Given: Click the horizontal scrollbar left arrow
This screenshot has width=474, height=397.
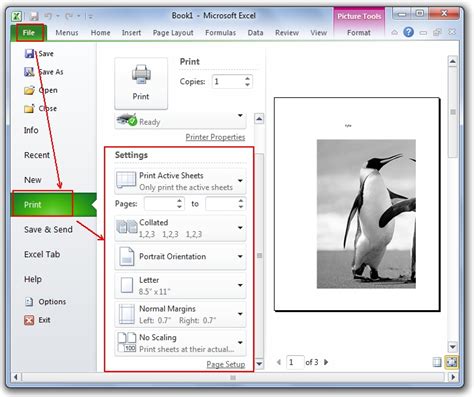Looking at the screenshot, I should pyautogui.click(x=16, y=377).
